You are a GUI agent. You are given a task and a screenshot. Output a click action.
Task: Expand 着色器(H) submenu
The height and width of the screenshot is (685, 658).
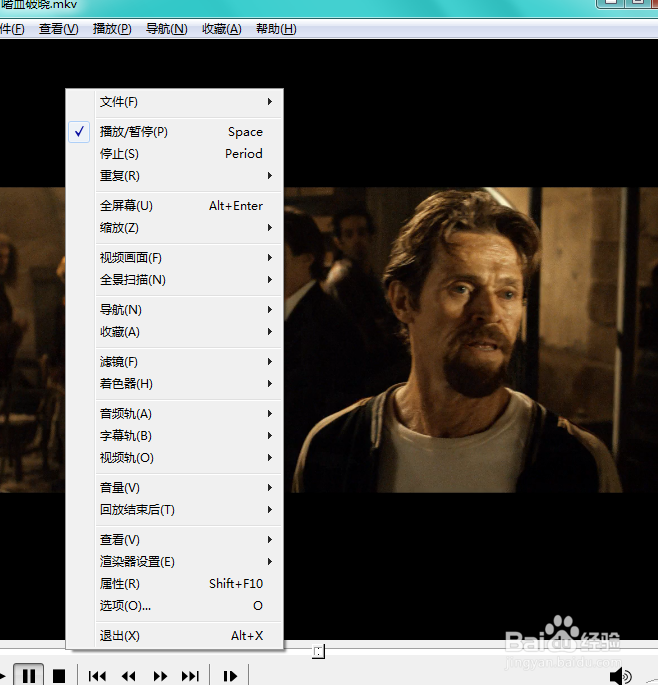click(174, 384)
